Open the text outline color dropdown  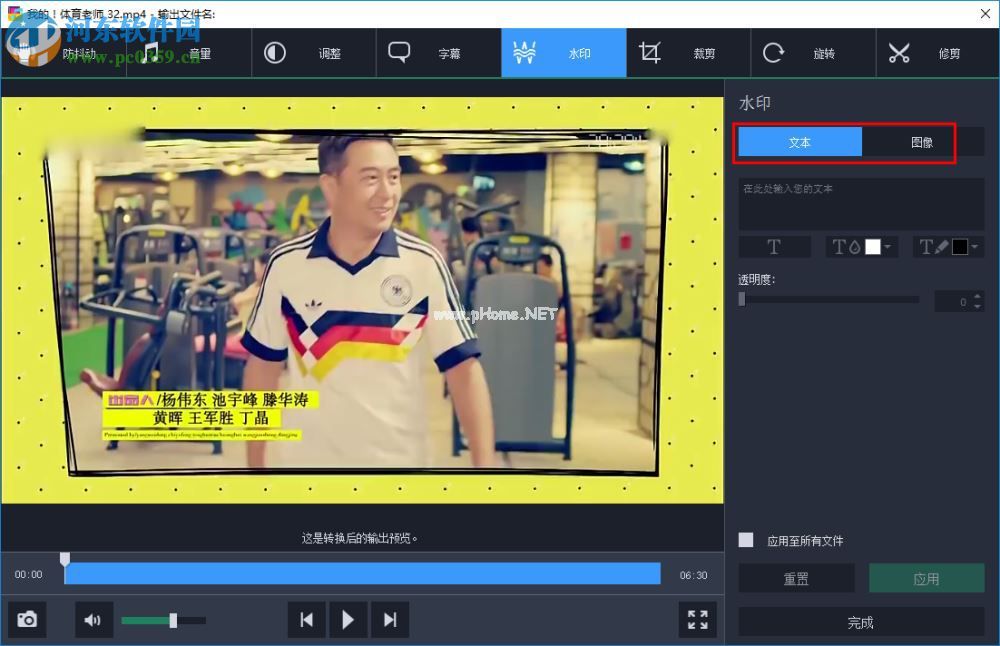tap(975, 247)
